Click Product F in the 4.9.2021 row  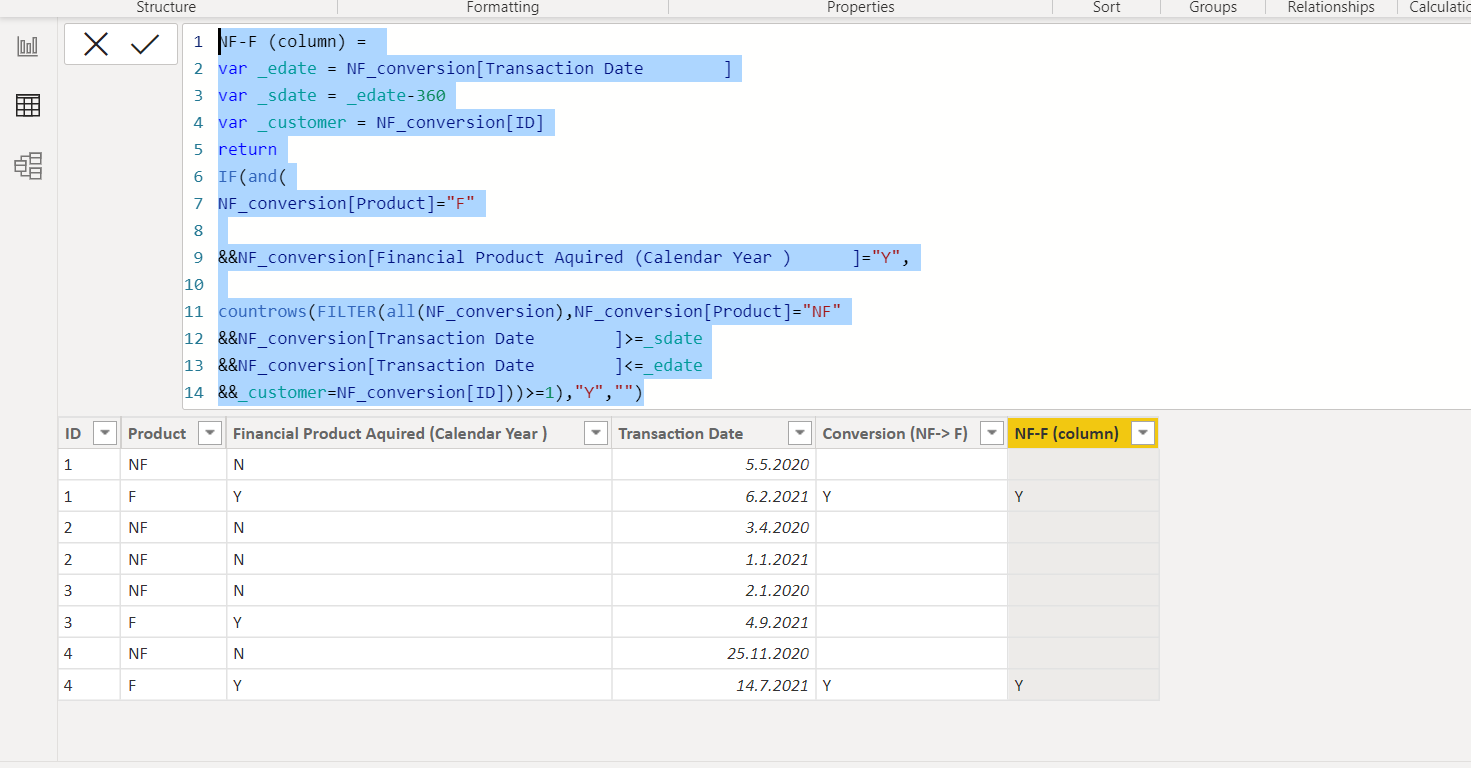[173, 622]
